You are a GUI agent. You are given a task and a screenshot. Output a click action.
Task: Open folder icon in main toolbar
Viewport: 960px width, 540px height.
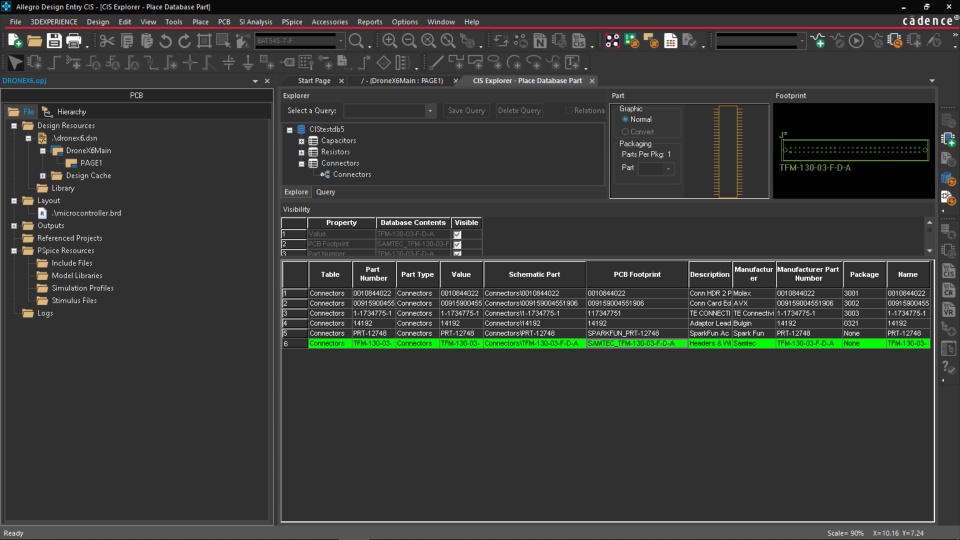point(35,41)
